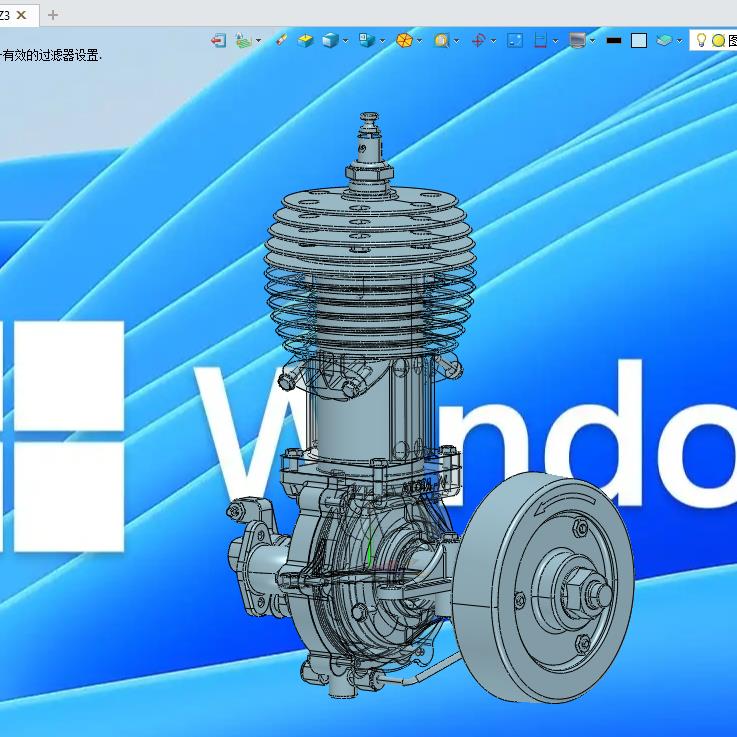Expand dropdown next to red crosshair icon
This screenshot has width=737, height=737.
(x=494, y=41)
